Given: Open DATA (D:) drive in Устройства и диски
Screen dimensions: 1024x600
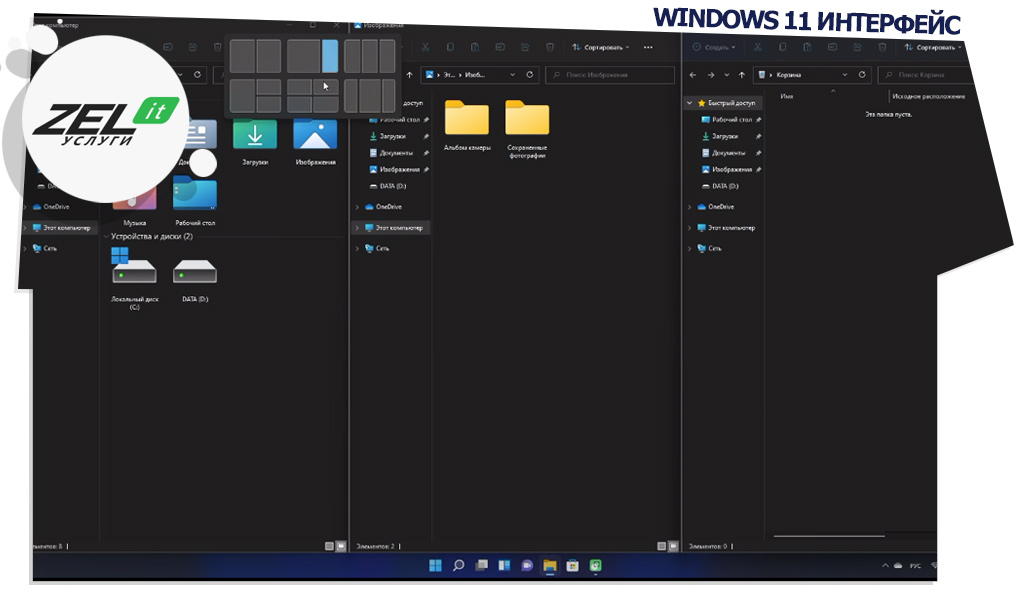Looking at the screenshot, I should 195,281.
